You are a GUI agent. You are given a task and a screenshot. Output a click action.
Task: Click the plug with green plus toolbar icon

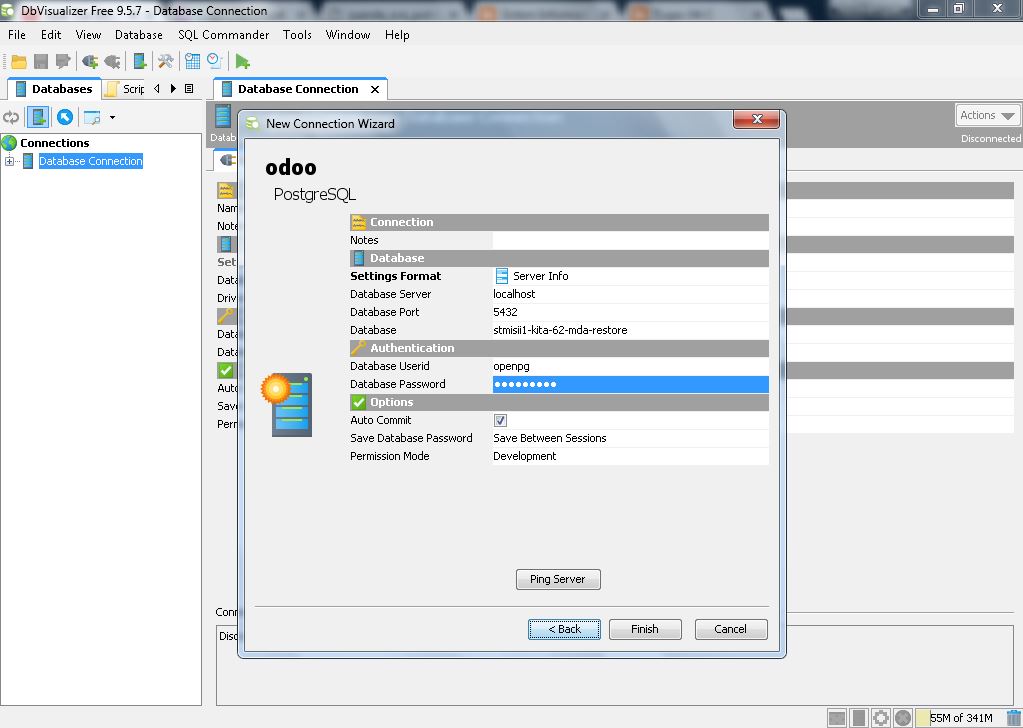(90, 62)
